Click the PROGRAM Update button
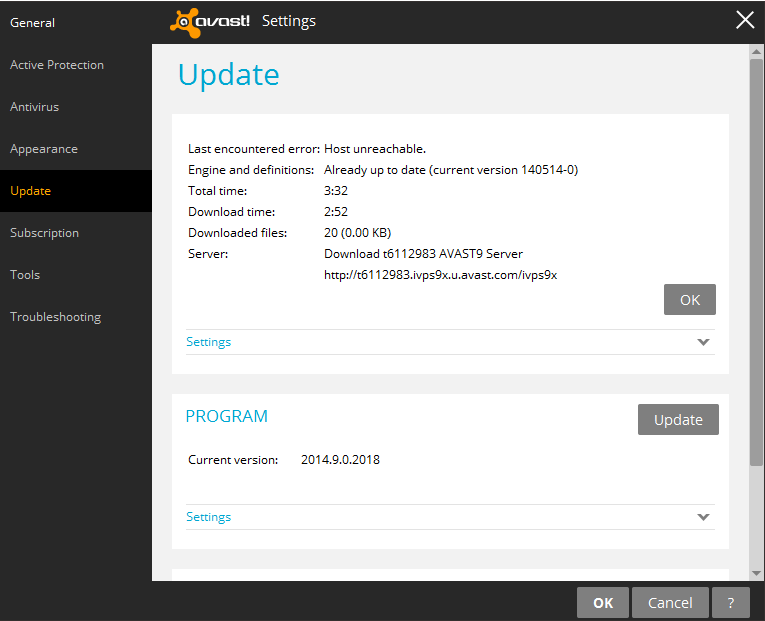 pyautogui.click(x=678, y=420)
